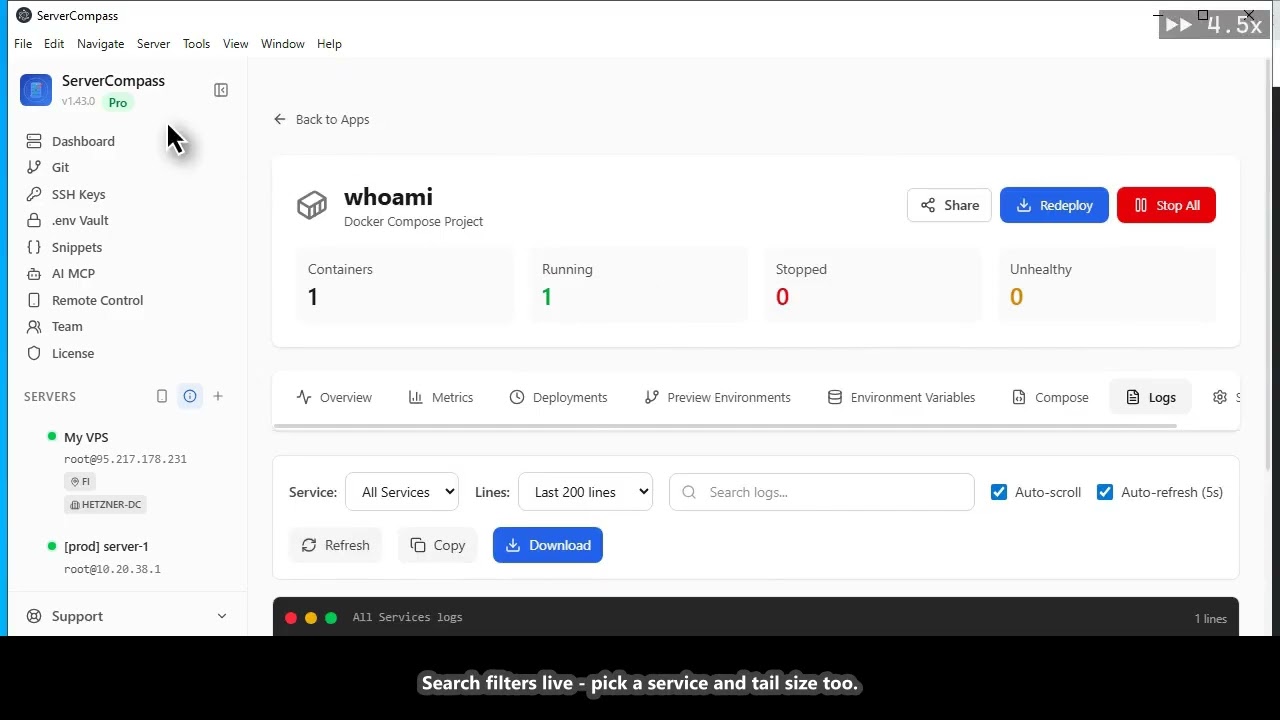Switch to the Compose tab
This screenshot has height=720, width=1280.
point(1050,397)
